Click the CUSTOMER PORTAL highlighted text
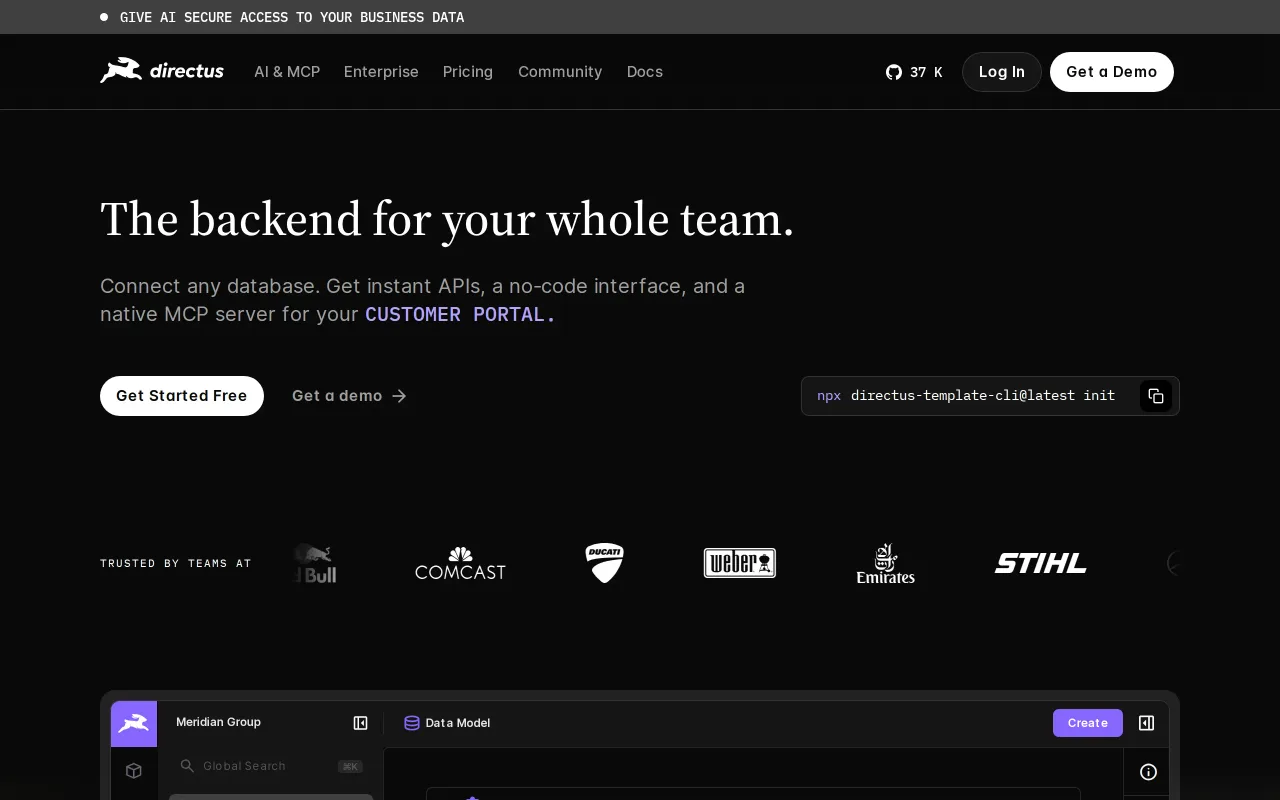This screenshot has width=1280, height=800. pos(461,314)
